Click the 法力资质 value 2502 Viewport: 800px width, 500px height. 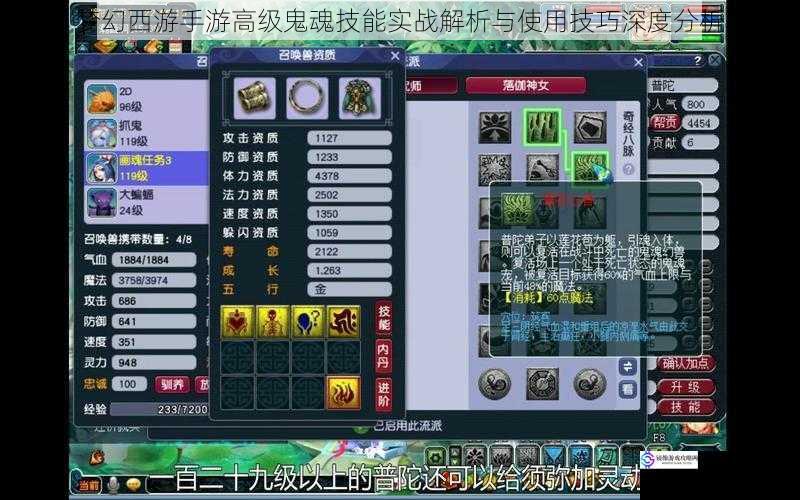(x=349, y=195)
